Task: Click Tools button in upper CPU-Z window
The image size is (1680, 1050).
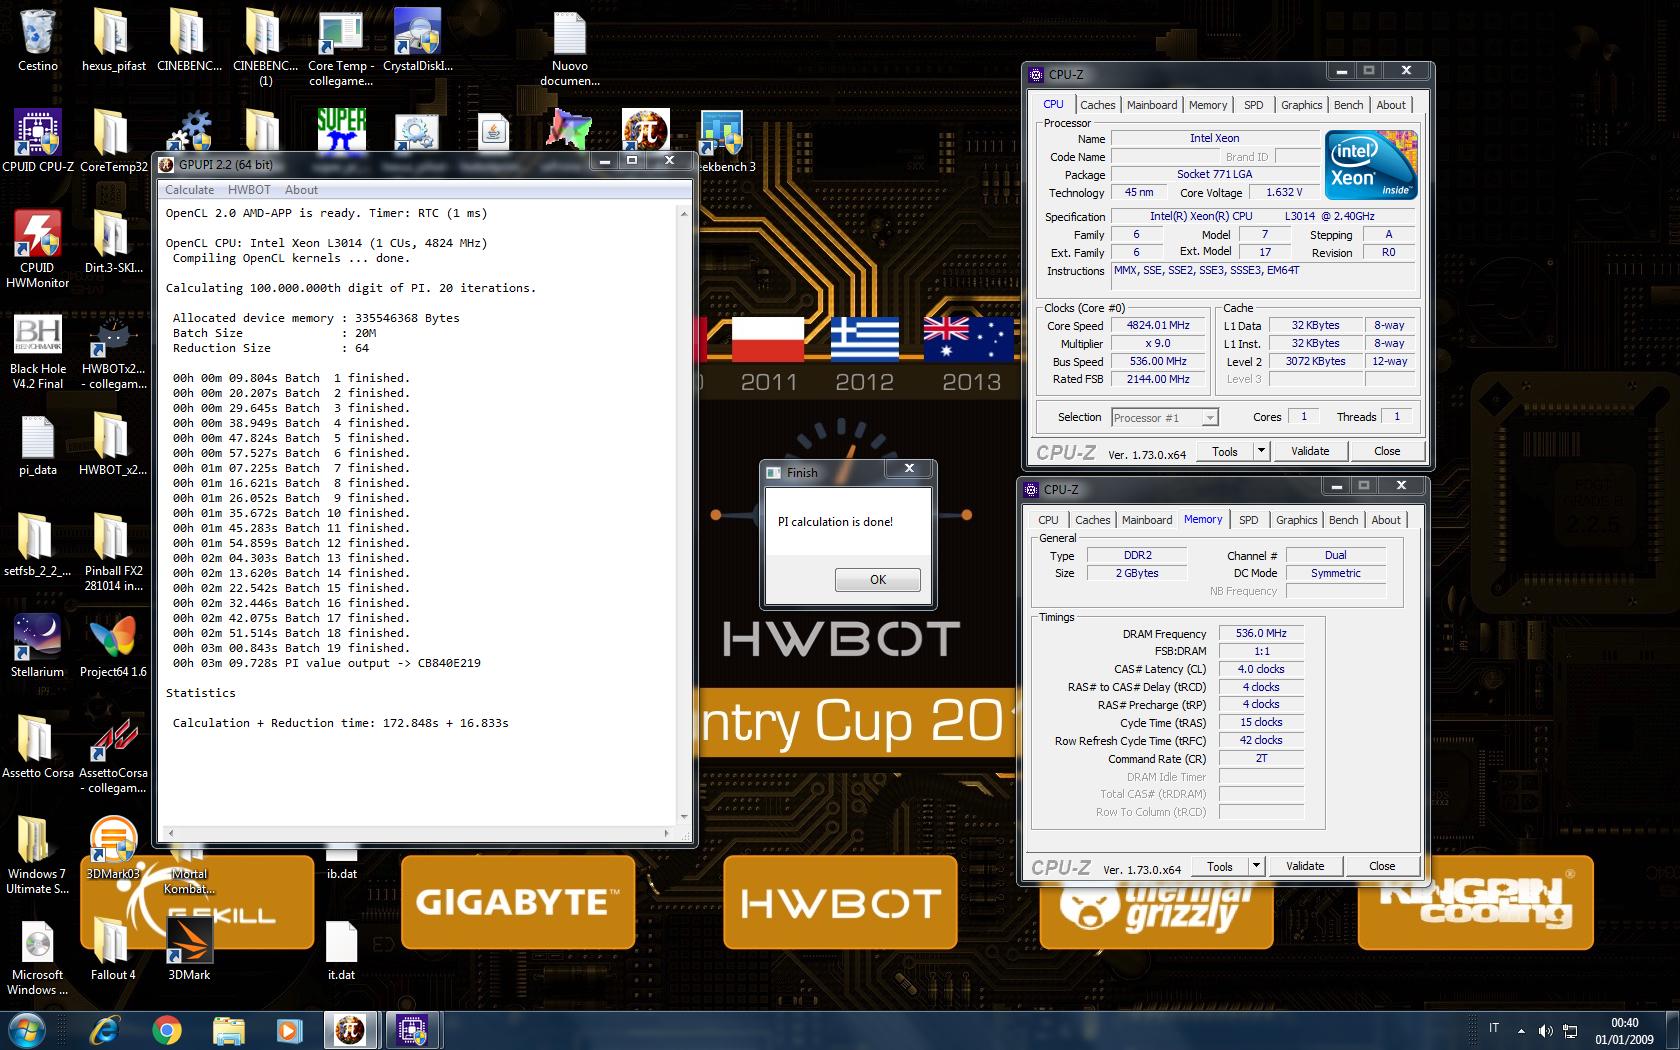Action: point(1225,451)
